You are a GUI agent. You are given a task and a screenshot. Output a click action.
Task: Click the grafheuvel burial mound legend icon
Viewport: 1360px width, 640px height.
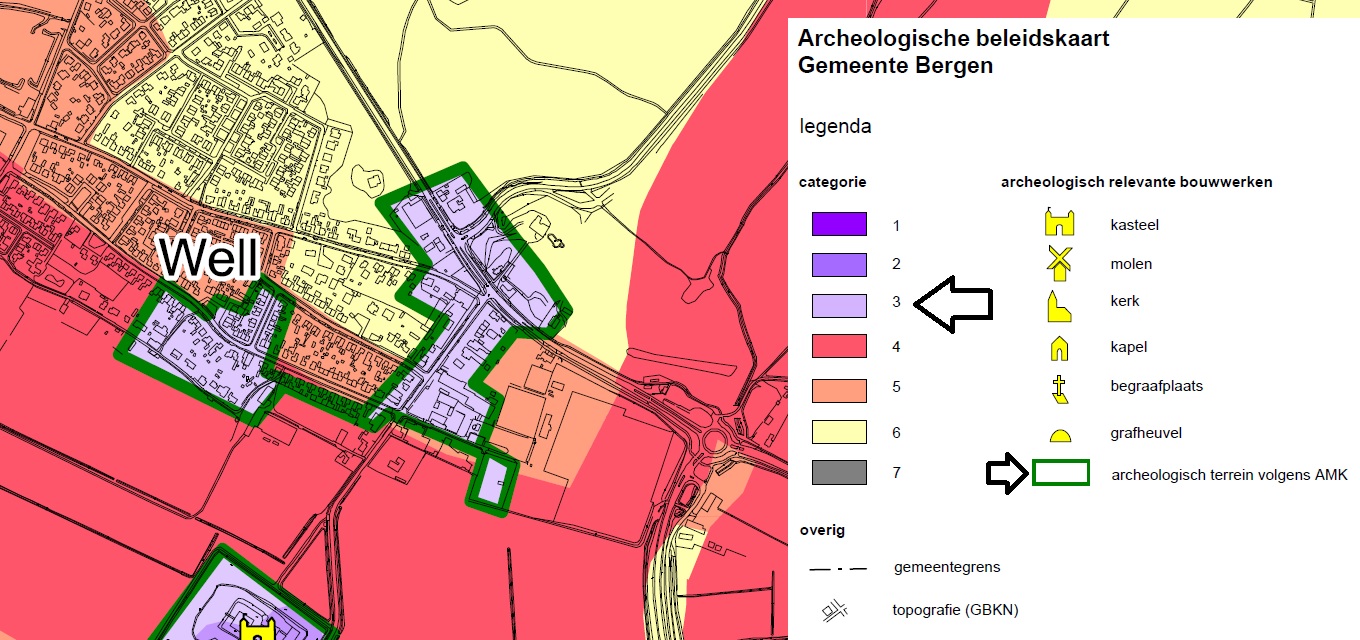coord(1059,435)
